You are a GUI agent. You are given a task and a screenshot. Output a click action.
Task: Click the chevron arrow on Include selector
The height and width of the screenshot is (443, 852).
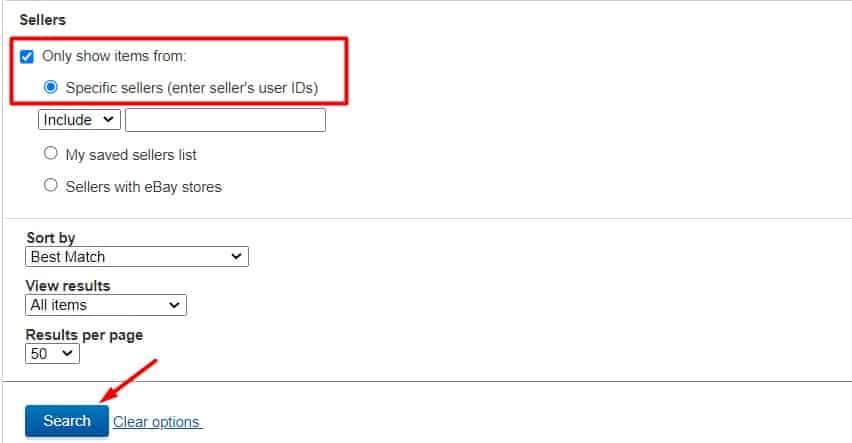tap(108, 119)
